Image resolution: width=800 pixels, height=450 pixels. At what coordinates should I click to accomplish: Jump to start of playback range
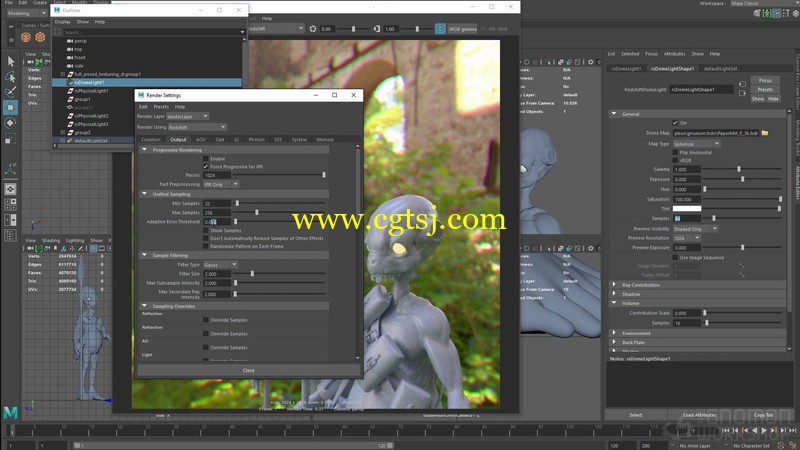pyautogui.click(x=726, y=431)
